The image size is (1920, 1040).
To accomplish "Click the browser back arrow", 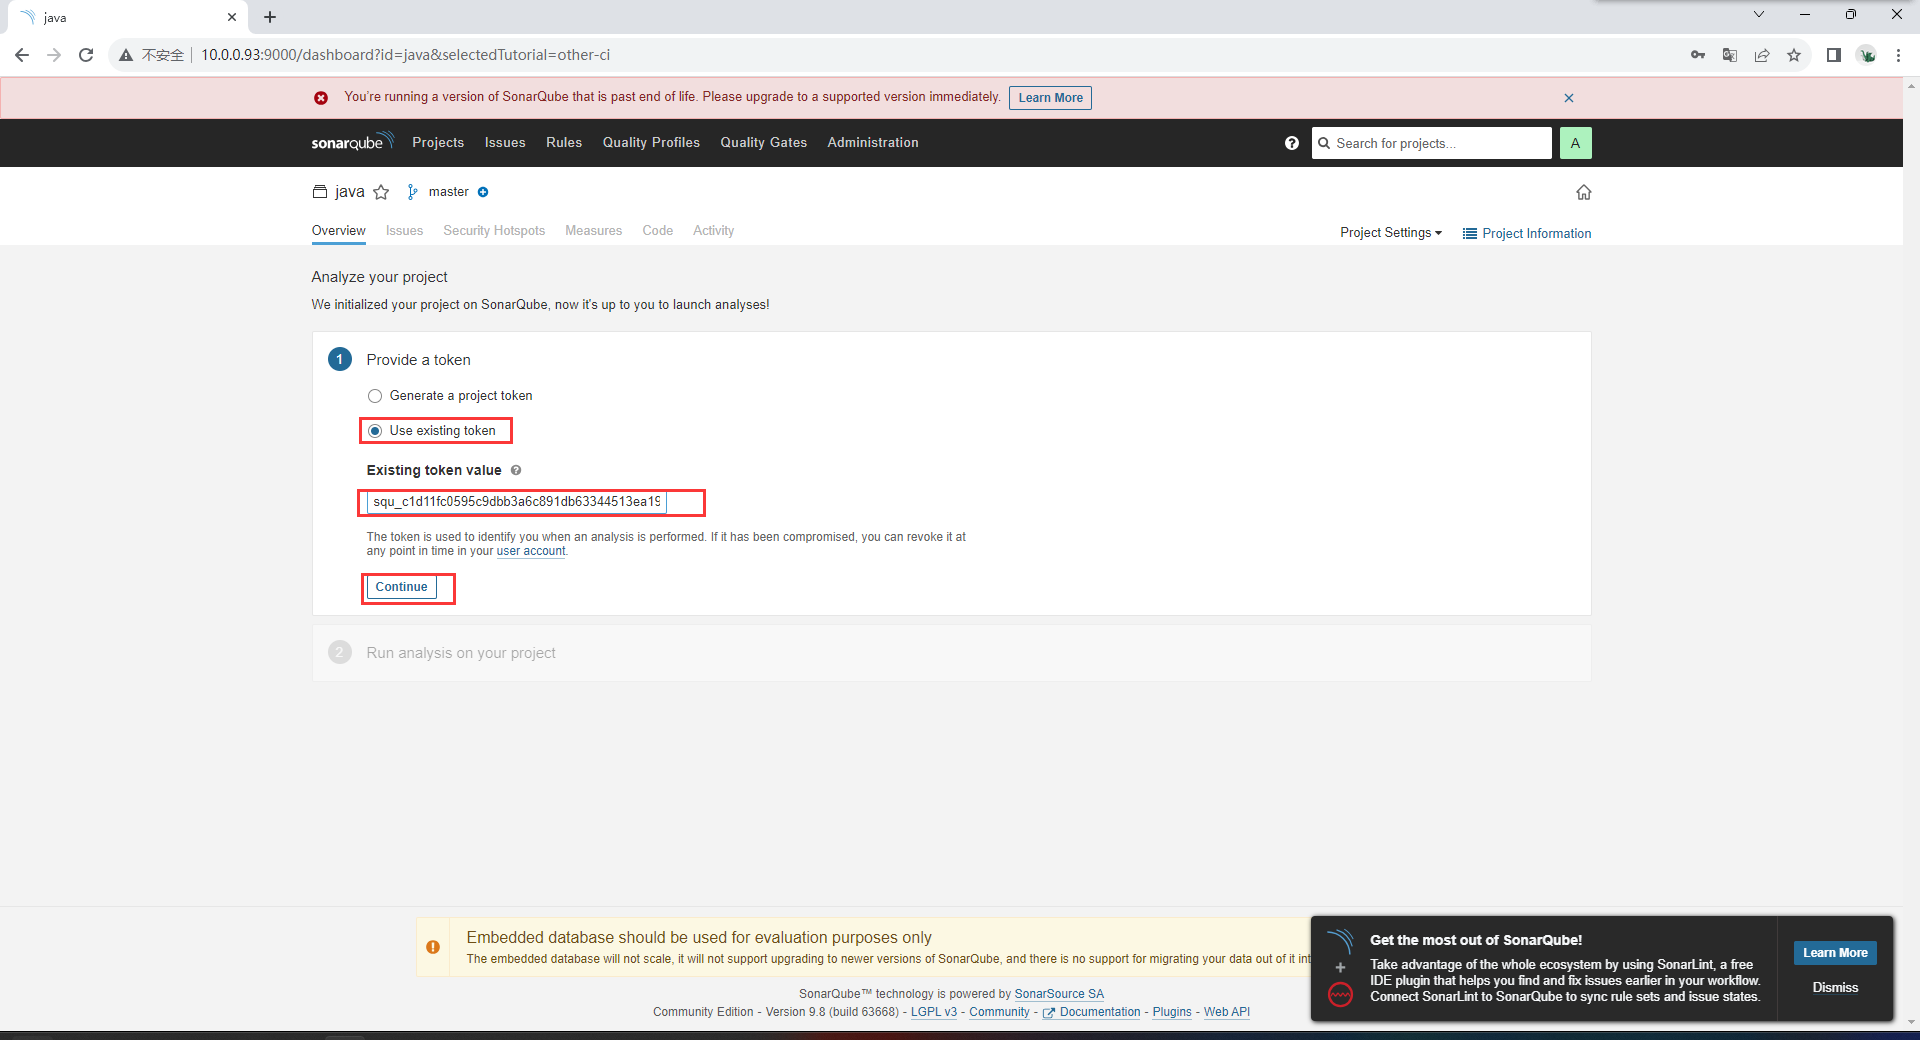I will (x=22, y=55).
